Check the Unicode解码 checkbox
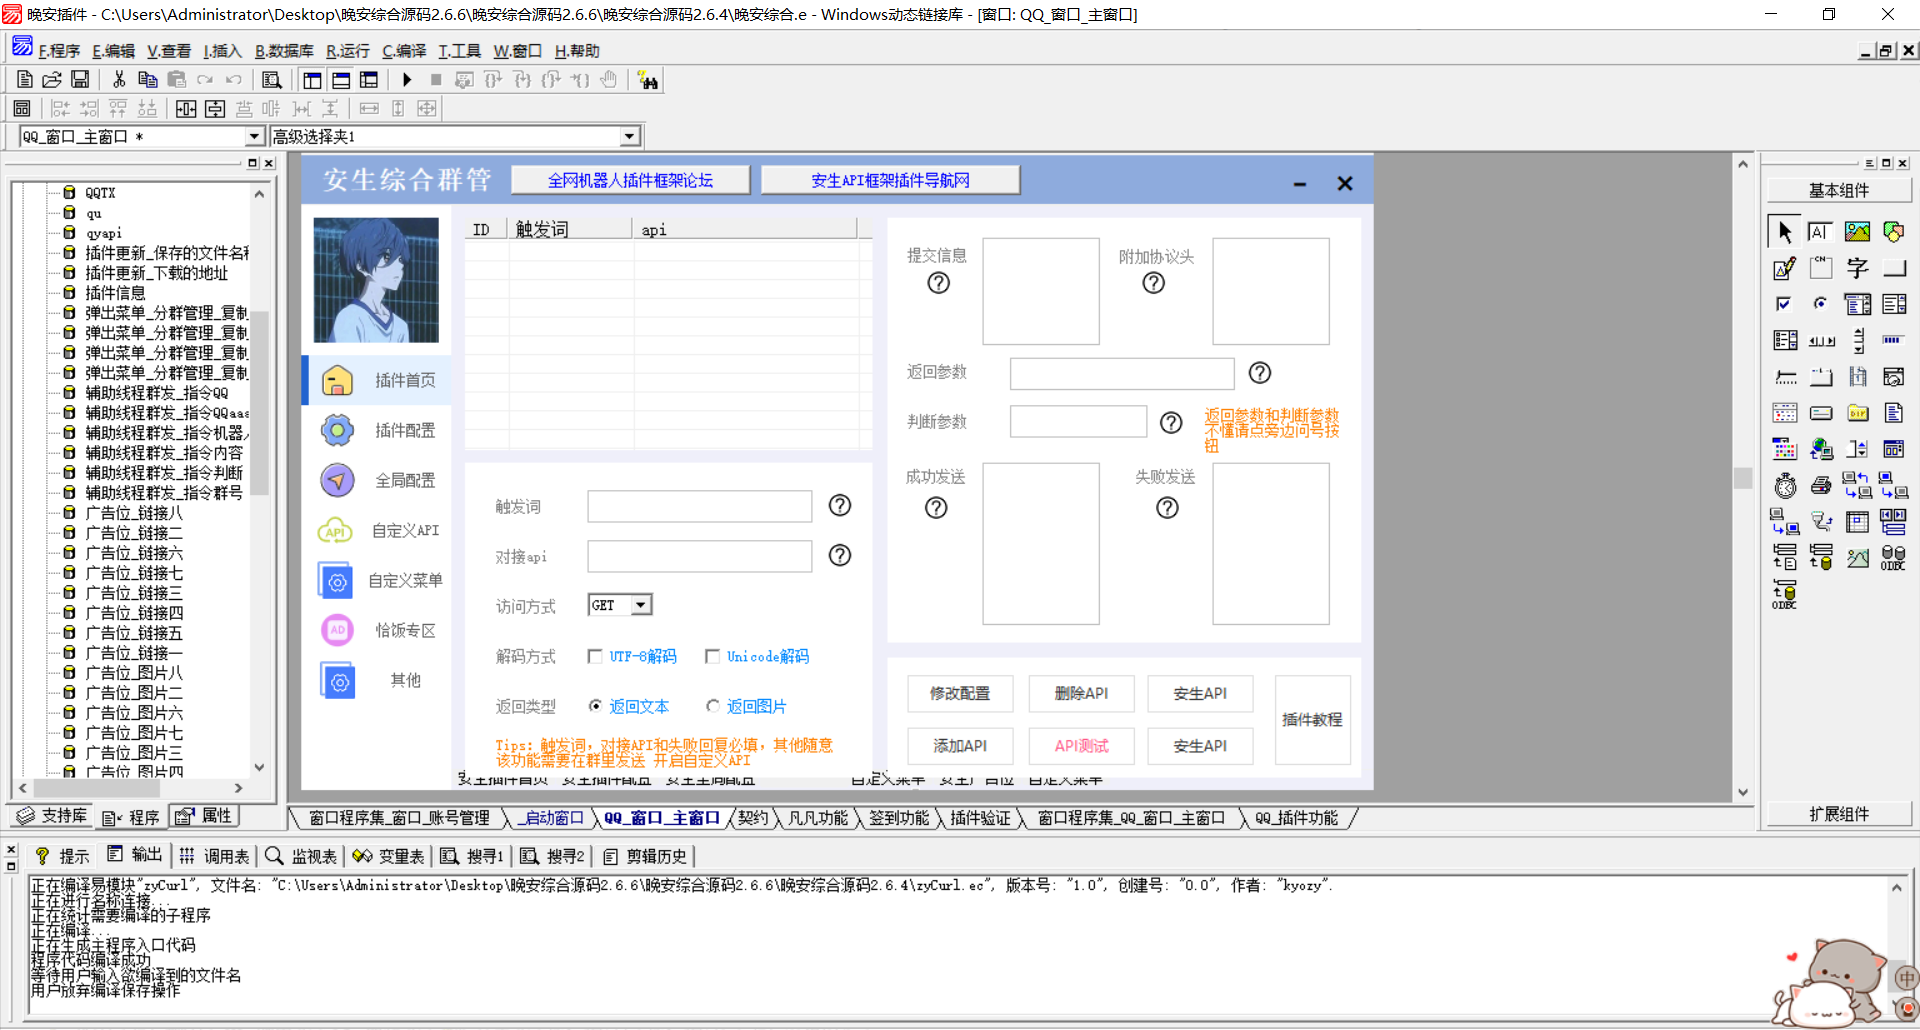The width and height of the screenshot is (1920, 1030). click(713, 657)
